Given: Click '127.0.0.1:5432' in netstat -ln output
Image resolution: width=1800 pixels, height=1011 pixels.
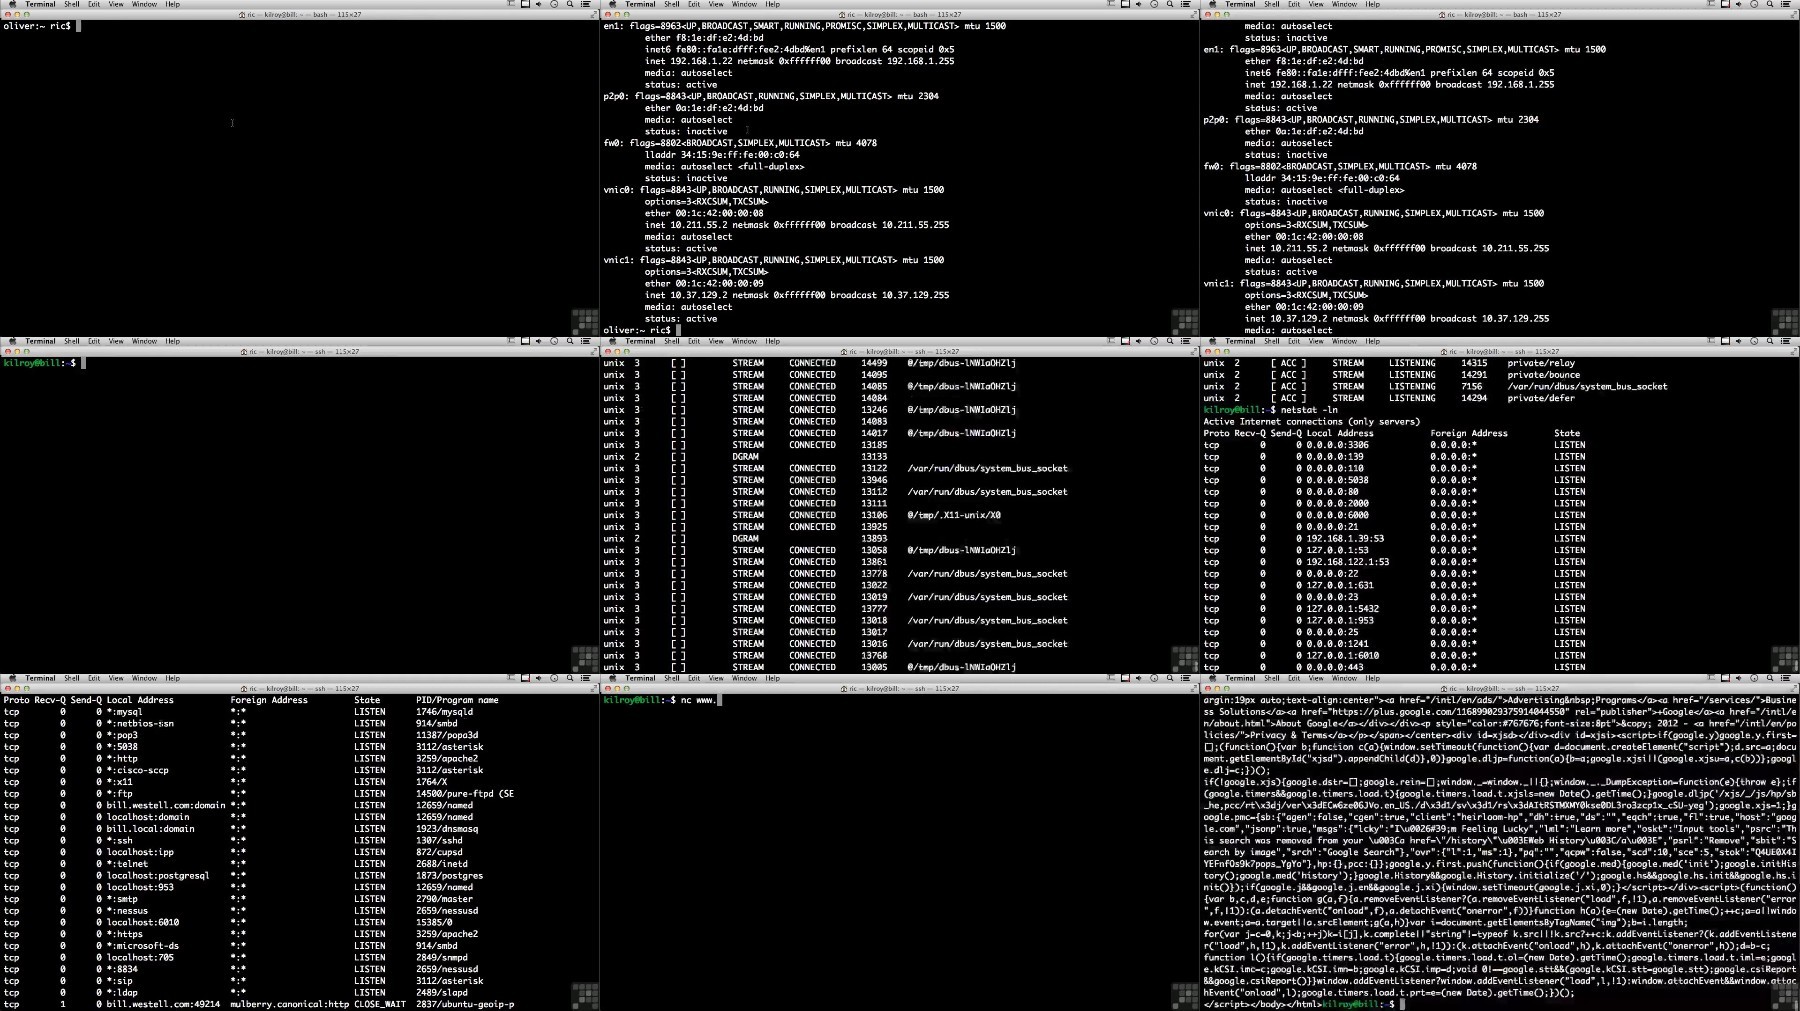Looking at the screenshot, I should coord(1343,609).
